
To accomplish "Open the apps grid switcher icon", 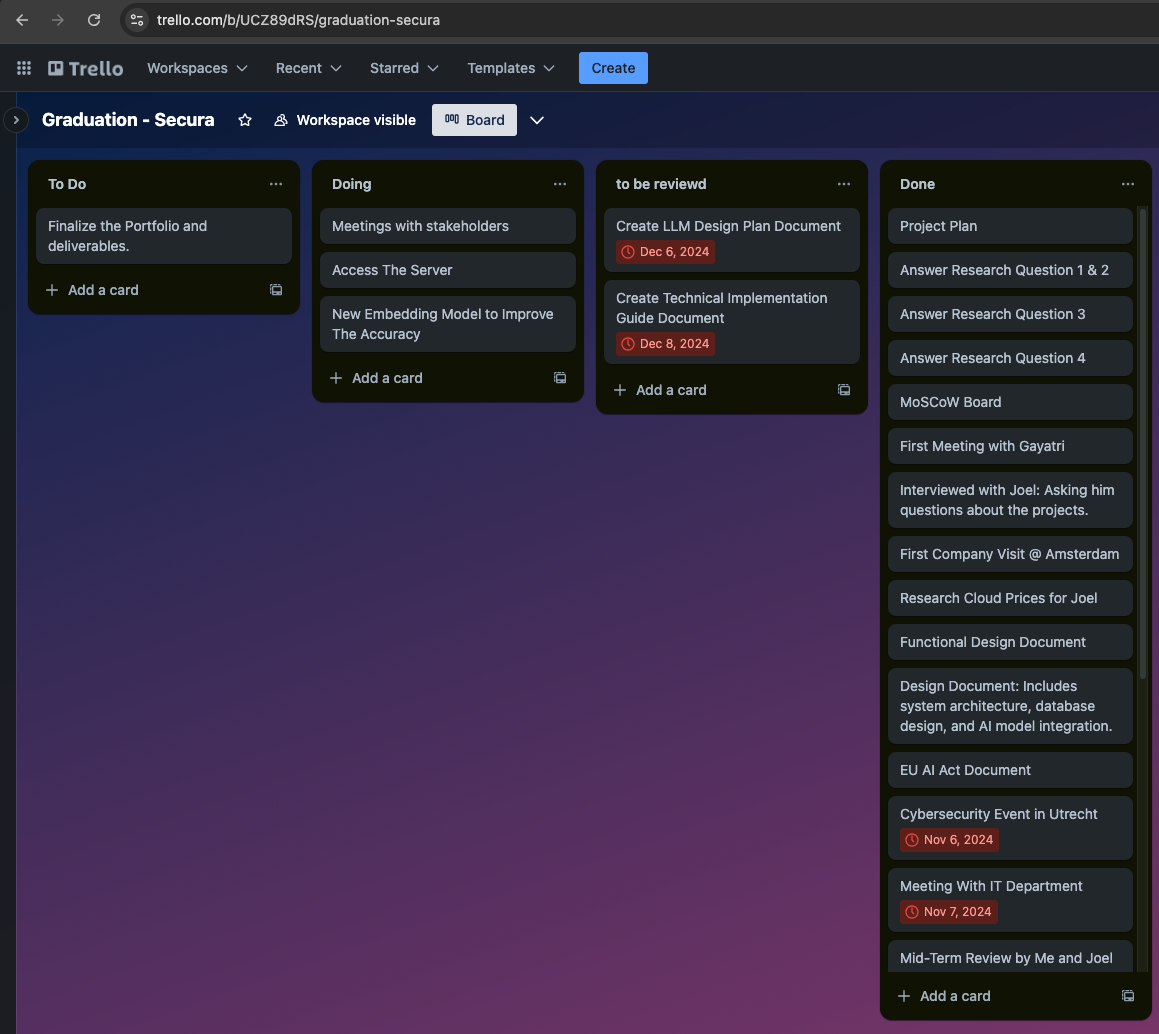I will pos(24,68).
